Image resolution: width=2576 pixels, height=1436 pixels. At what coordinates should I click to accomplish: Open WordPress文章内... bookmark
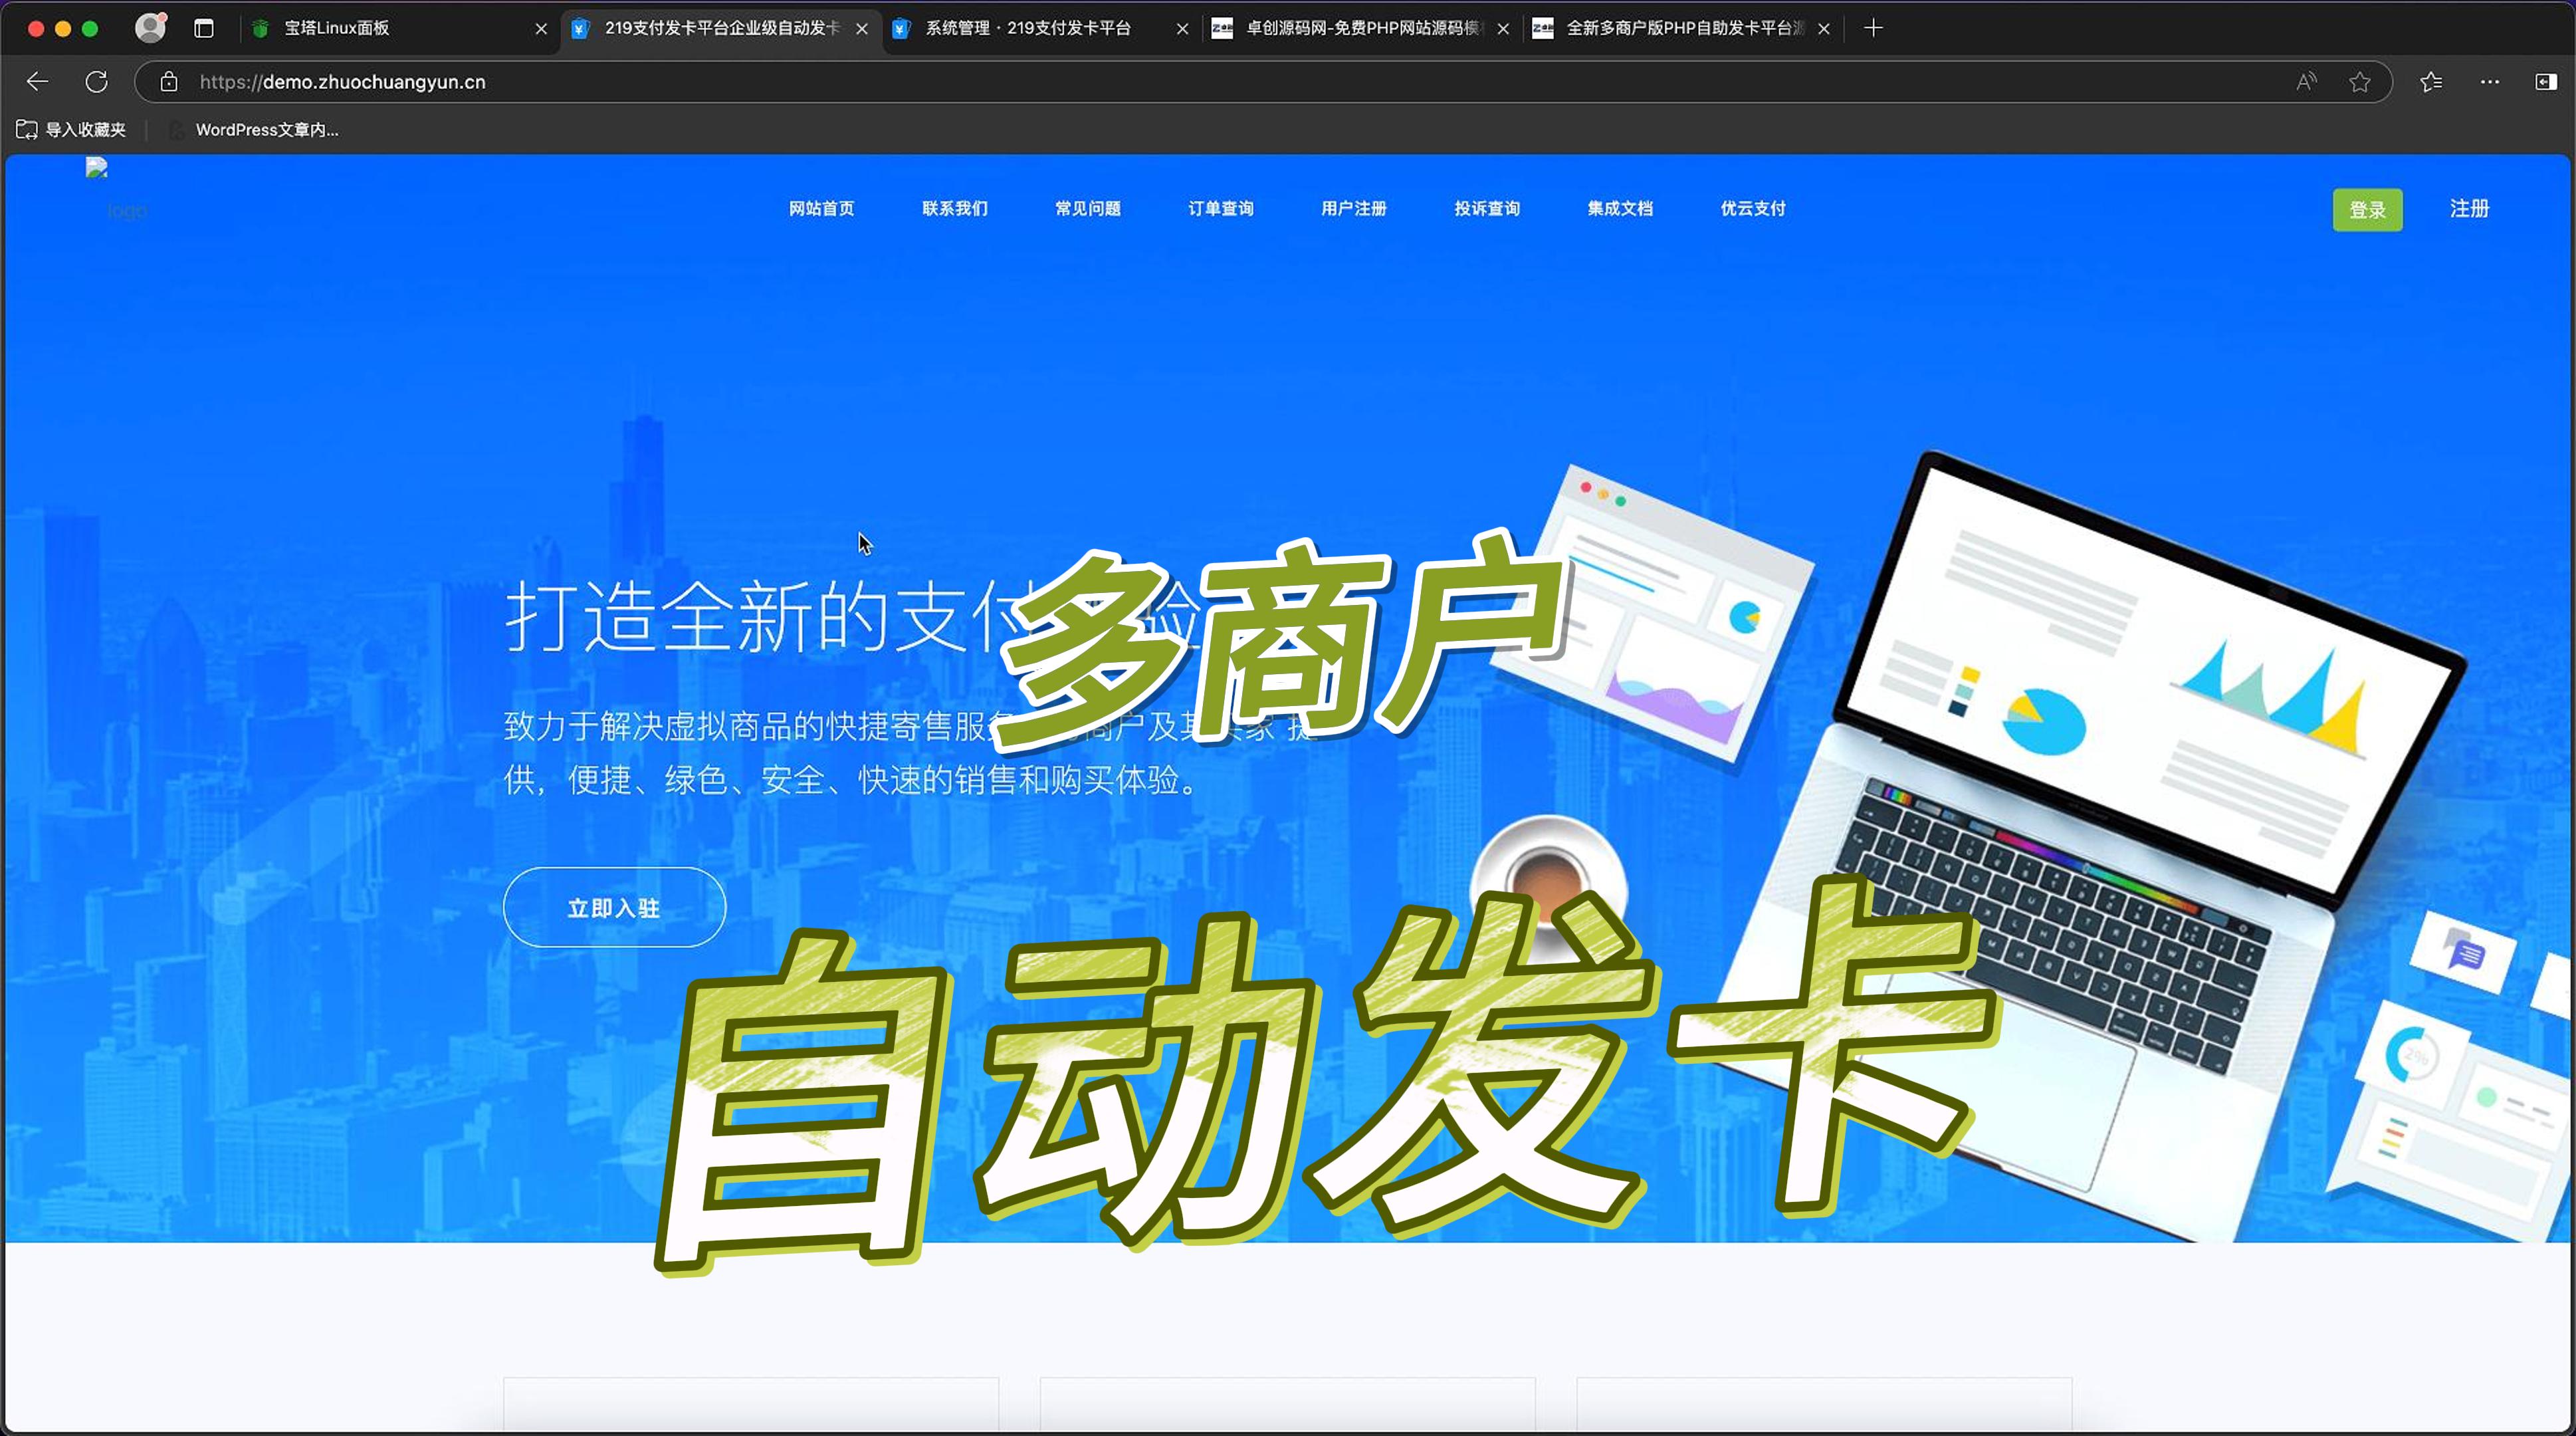[254, 130]
